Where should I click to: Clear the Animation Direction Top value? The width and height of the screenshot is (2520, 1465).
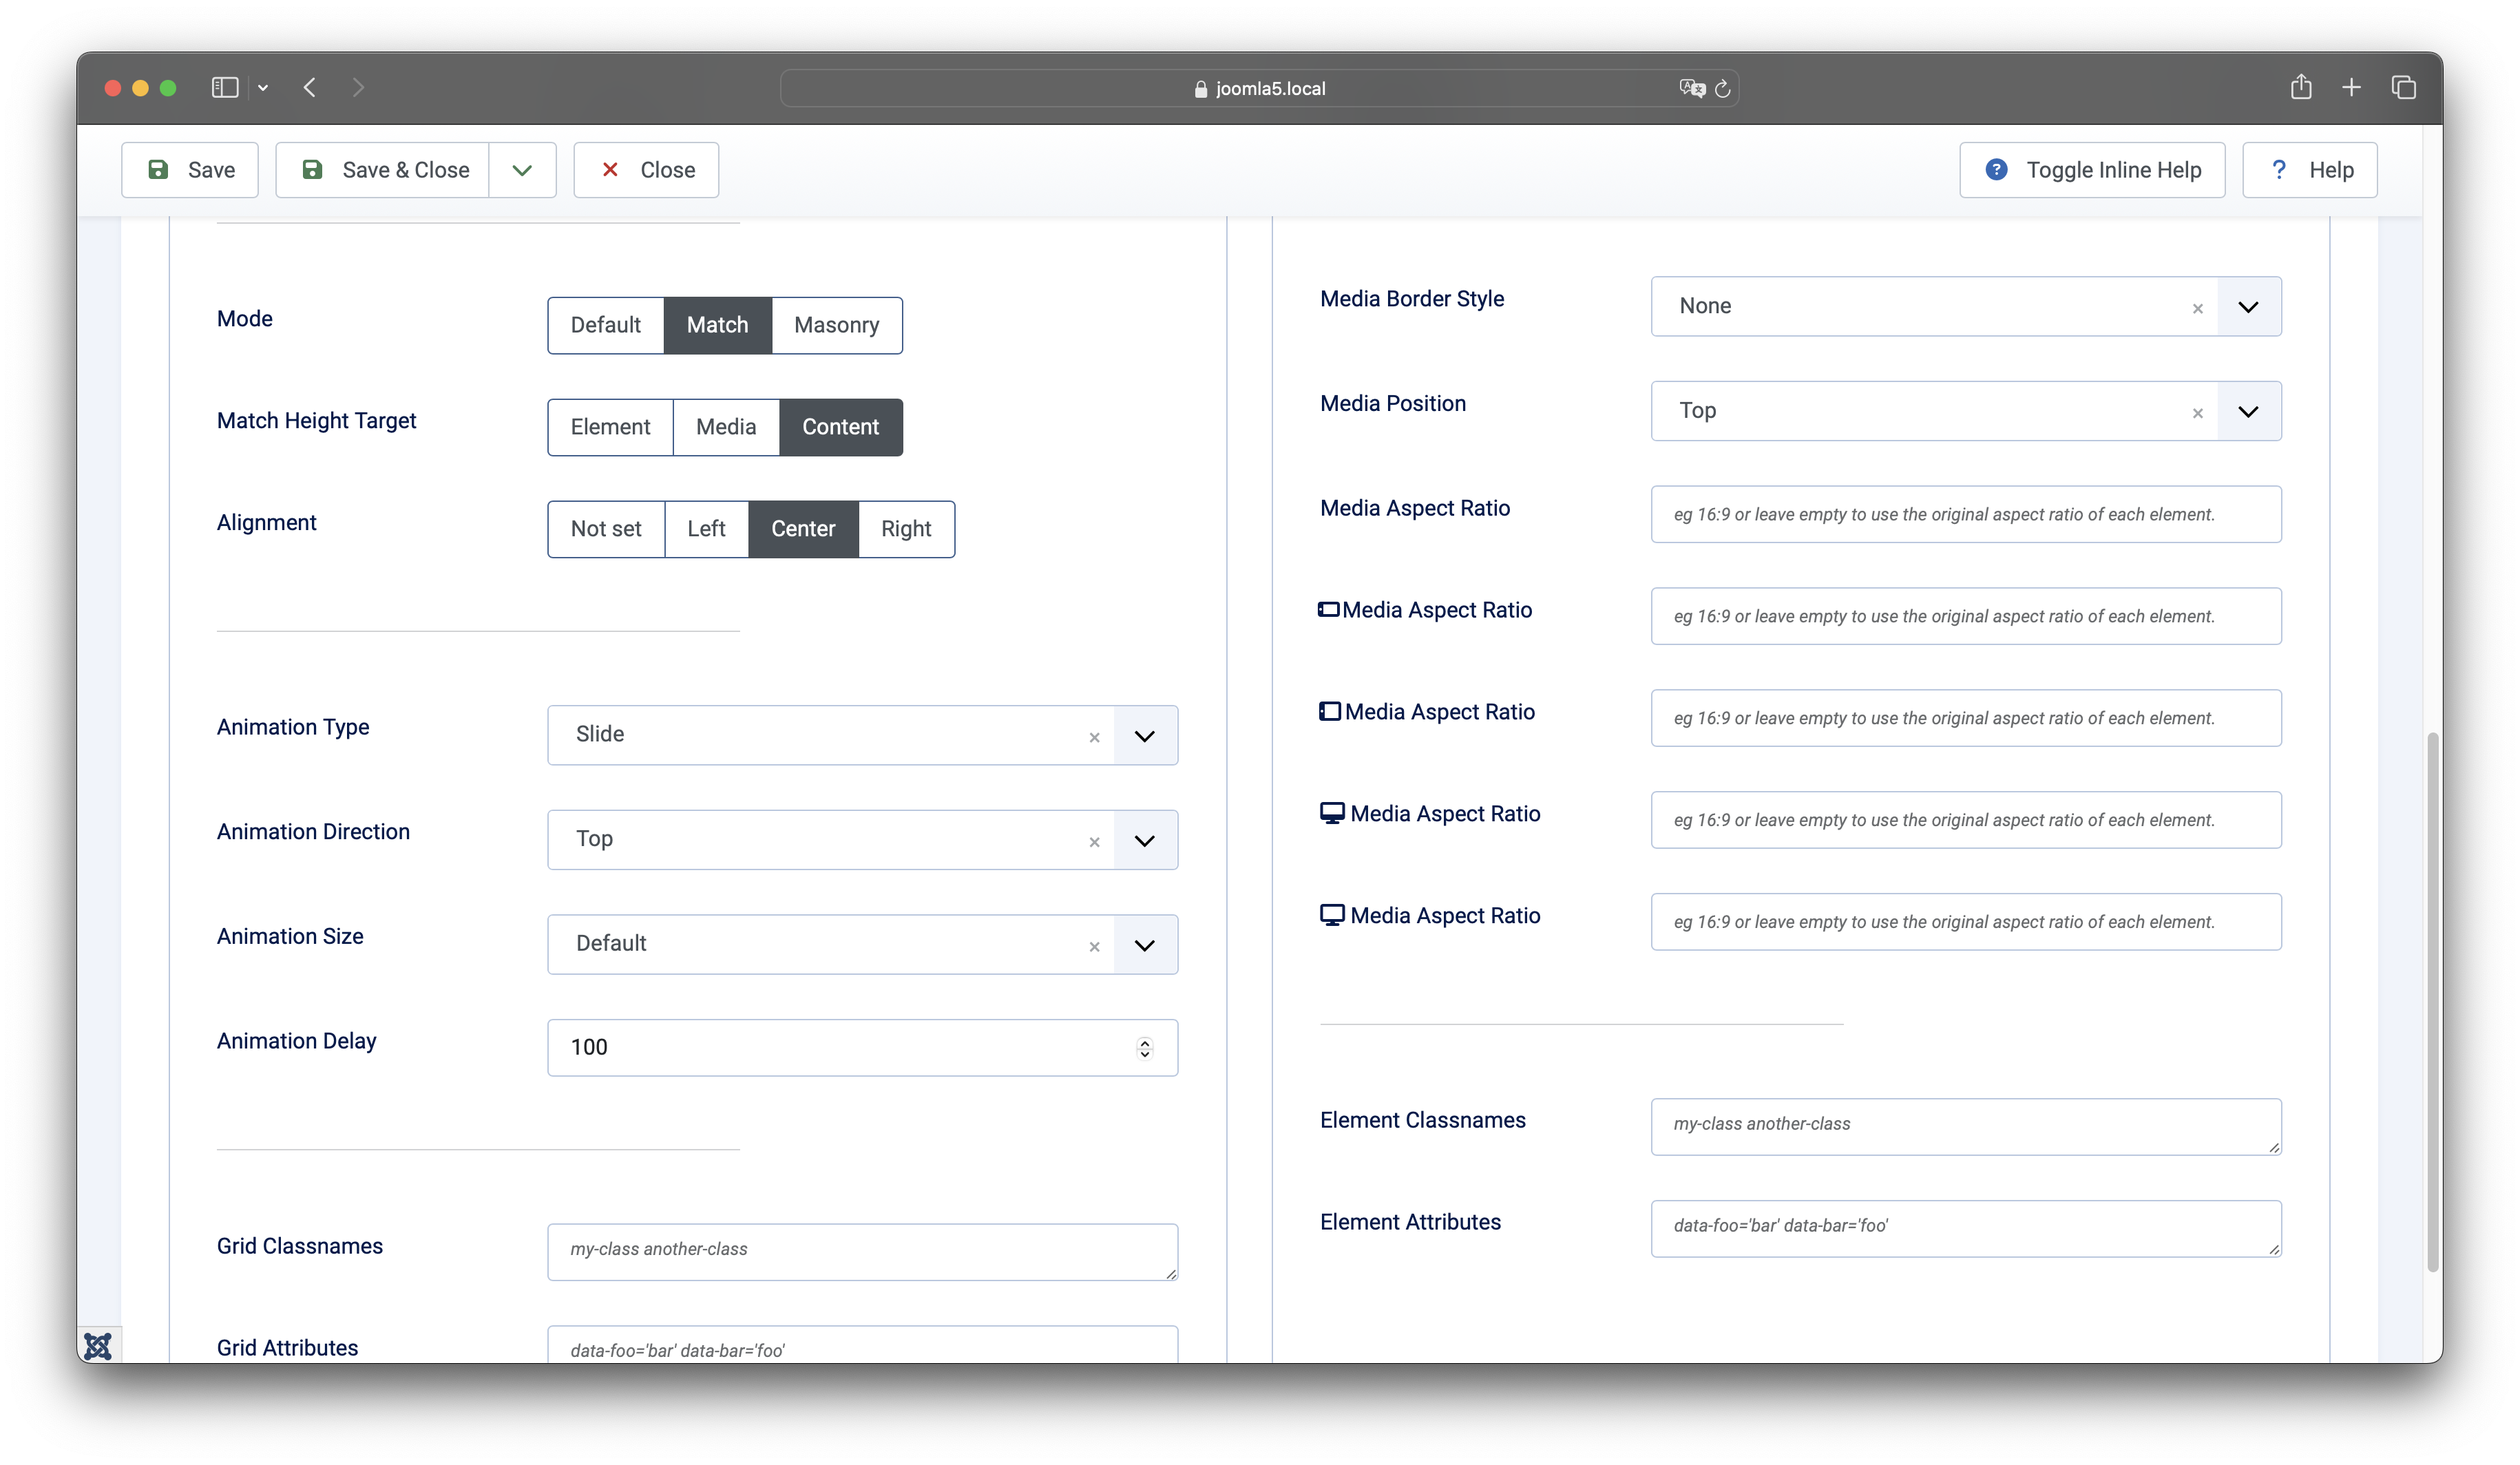tap(1094, 842)
